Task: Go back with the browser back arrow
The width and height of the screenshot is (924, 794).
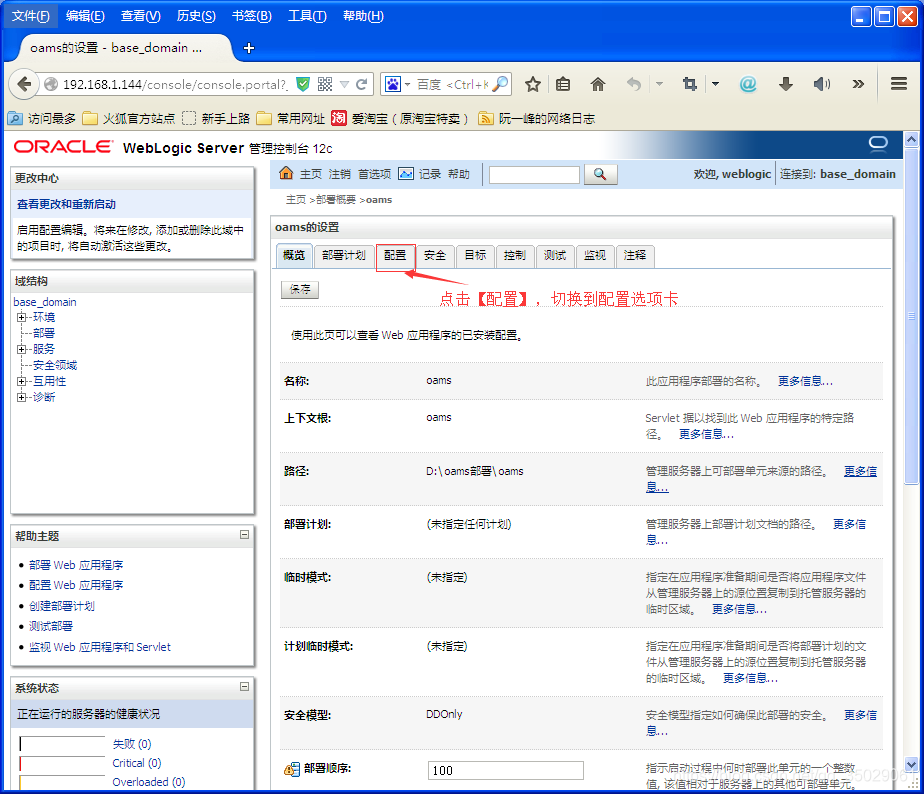Action: click(24, 84)
